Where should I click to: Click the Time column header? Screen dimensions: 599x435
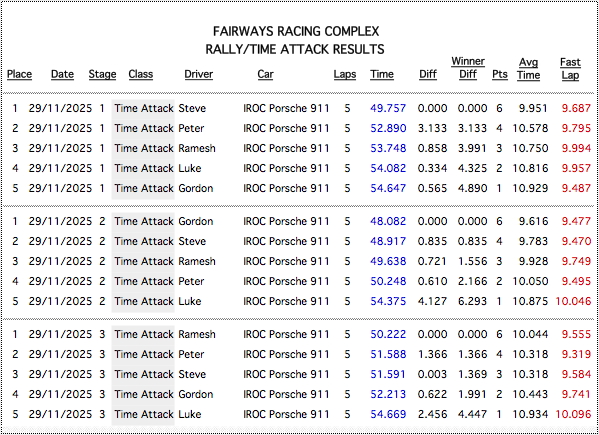click(382, 74)
